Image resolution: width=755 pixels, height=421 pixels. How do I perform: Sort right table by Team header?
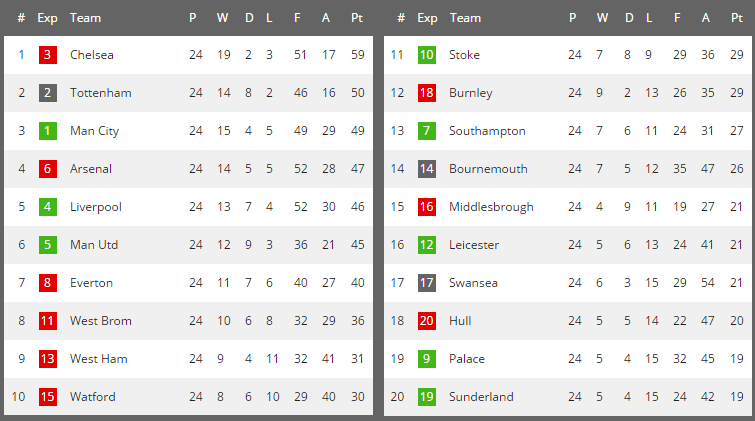pos(465,18)
